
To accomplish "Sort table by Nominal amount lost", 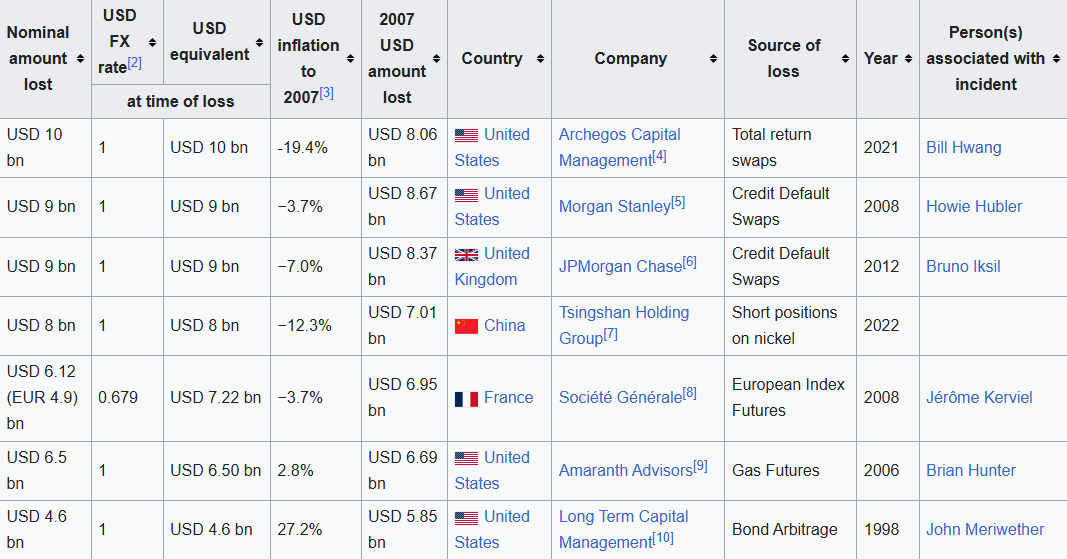I will pyautogui.click(x=80, y=59).
